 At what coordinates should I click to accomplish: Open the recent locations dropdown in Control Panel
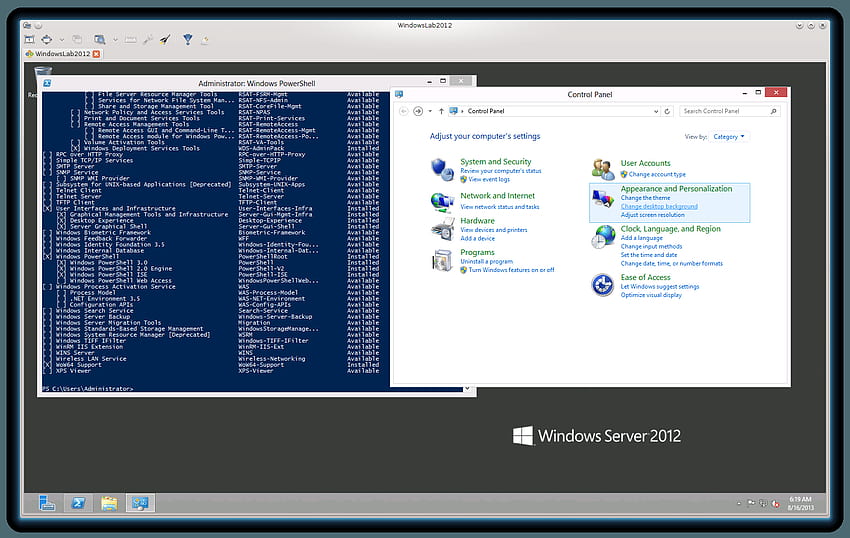(x=430, y=111)
